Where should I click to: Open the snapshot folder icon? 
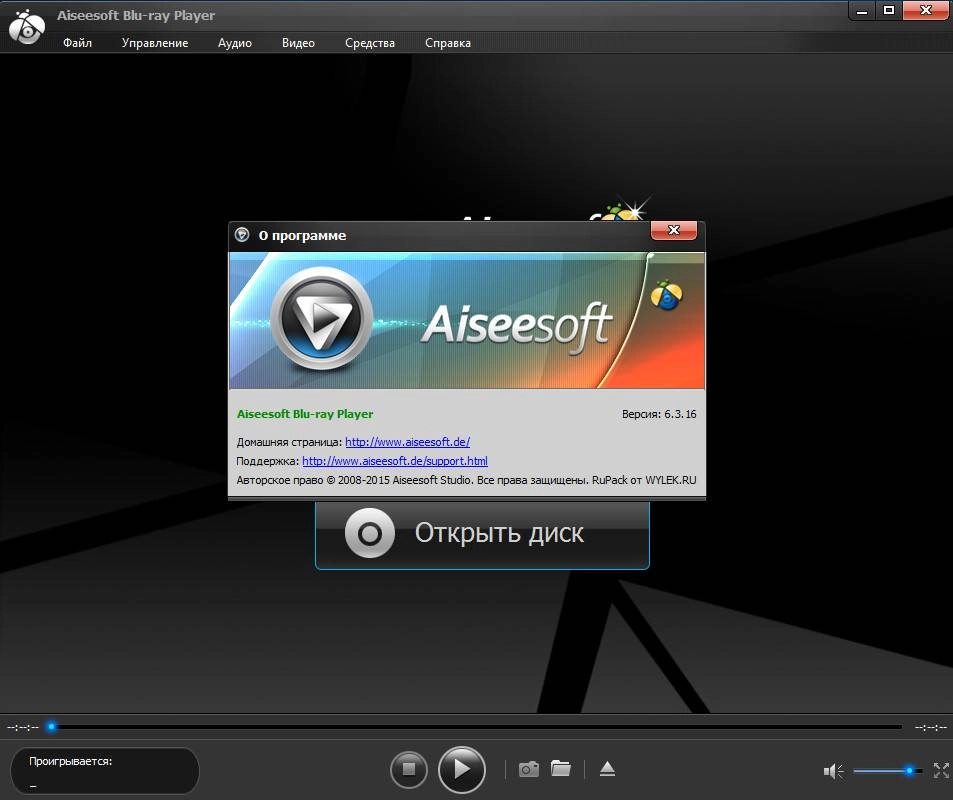pyautogui.click(x=560, y=768)
